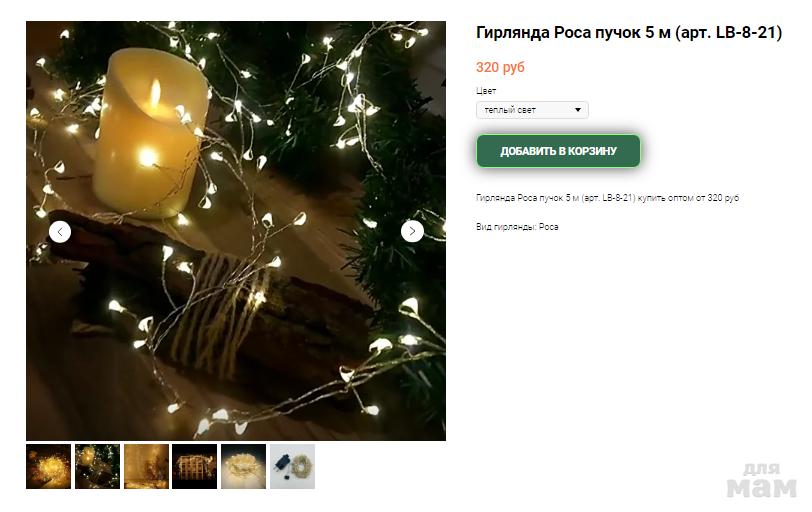Click the для мам watermark logo

[761, 480]
